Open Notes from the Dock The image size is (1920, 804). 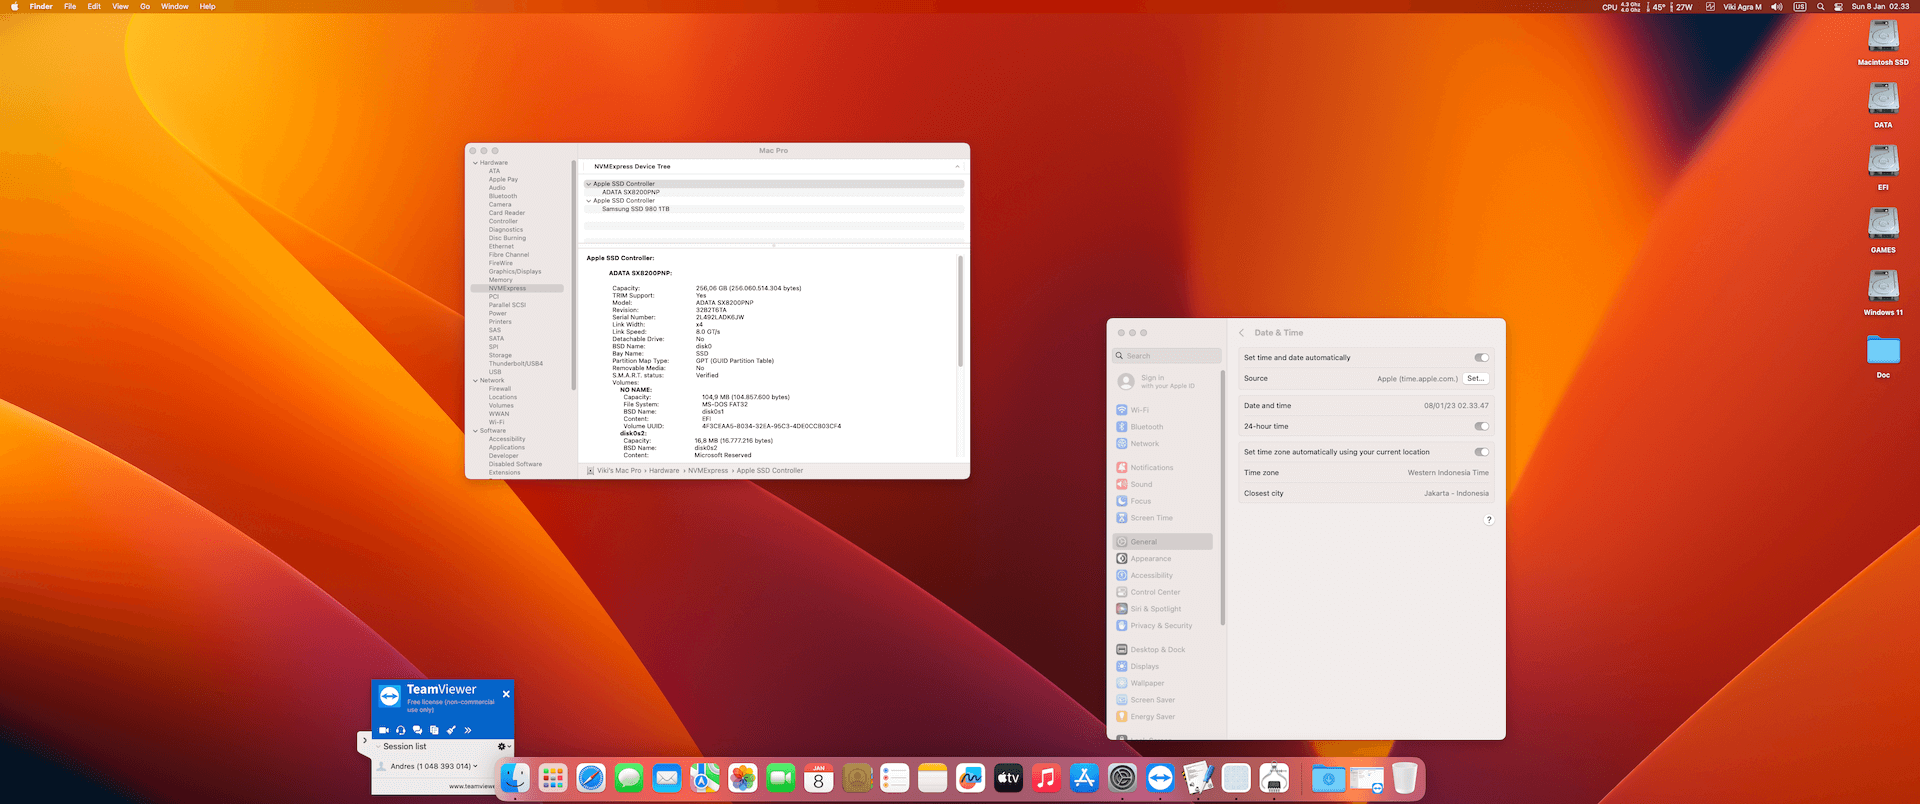click(933, 778)
